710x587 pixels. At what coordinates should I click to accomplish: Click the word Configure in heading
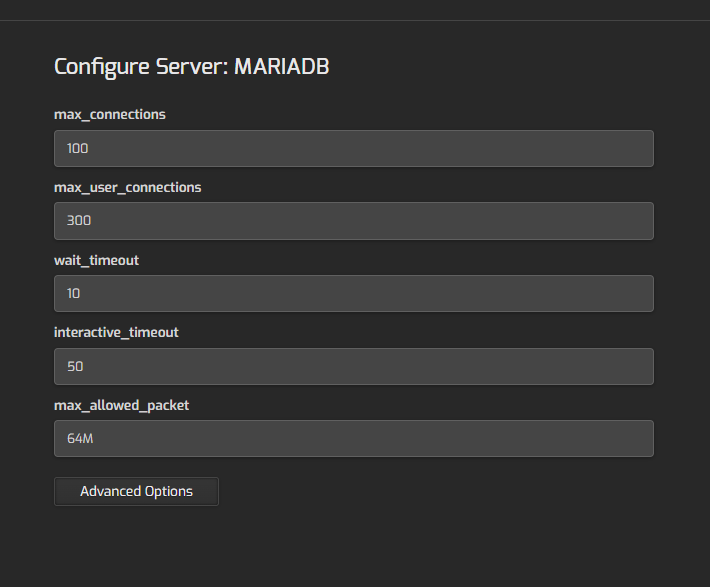102,67
